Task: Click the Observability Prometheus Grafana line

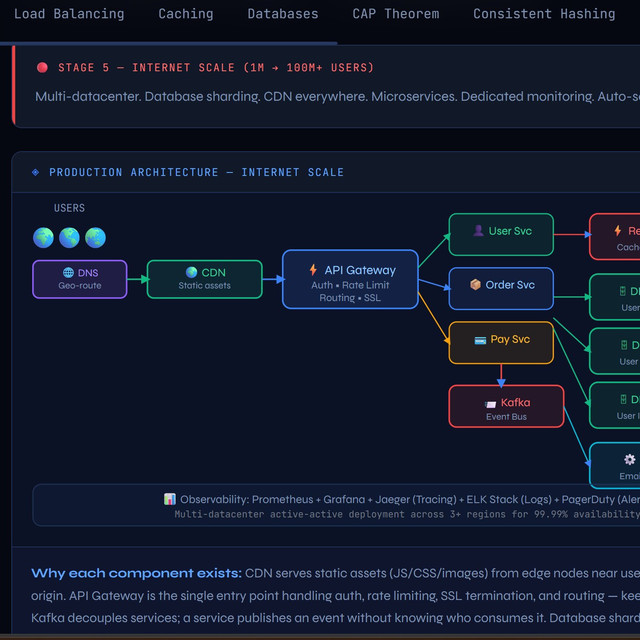Action: [409, 500]
